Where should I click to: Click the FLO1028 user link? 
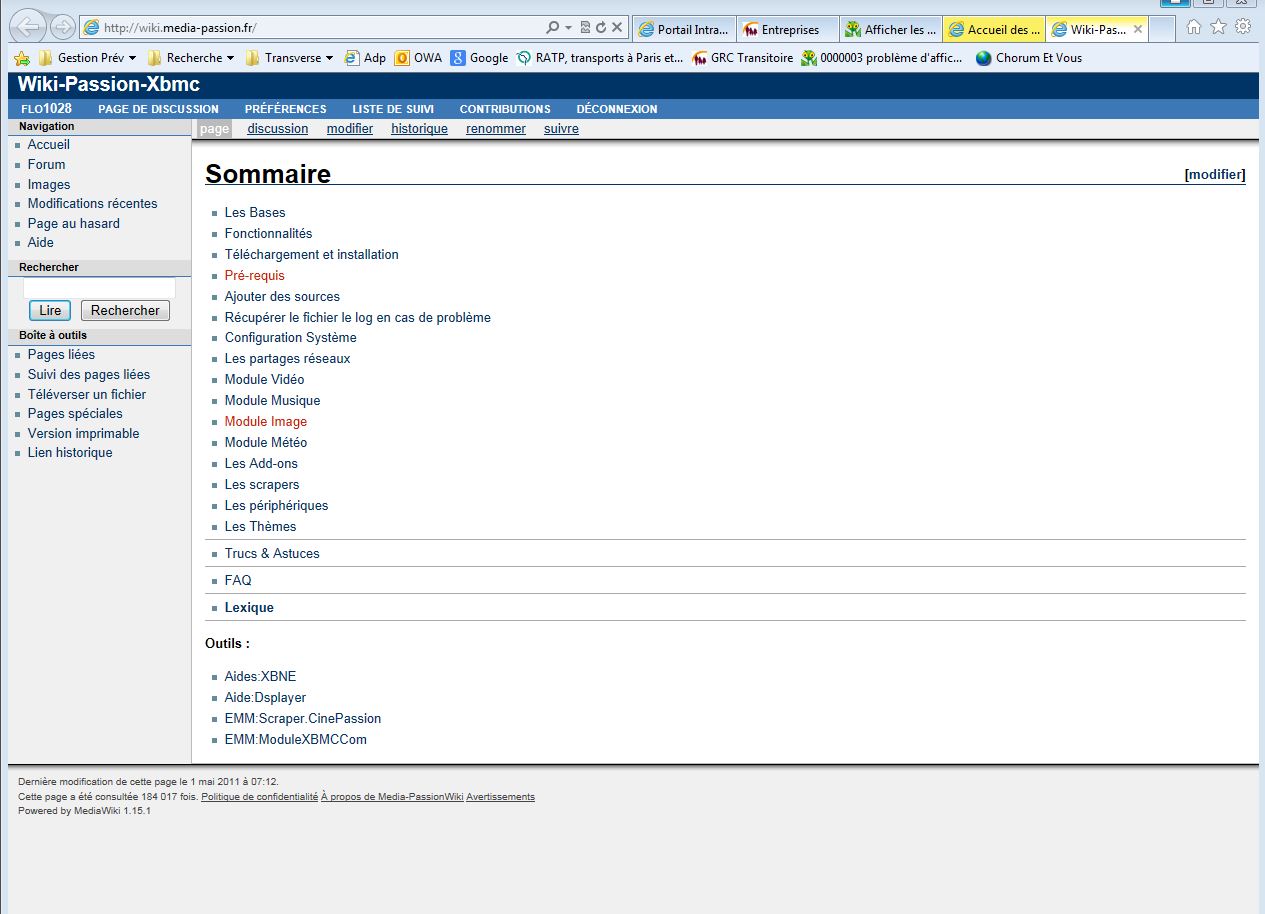tap(46, 109)
